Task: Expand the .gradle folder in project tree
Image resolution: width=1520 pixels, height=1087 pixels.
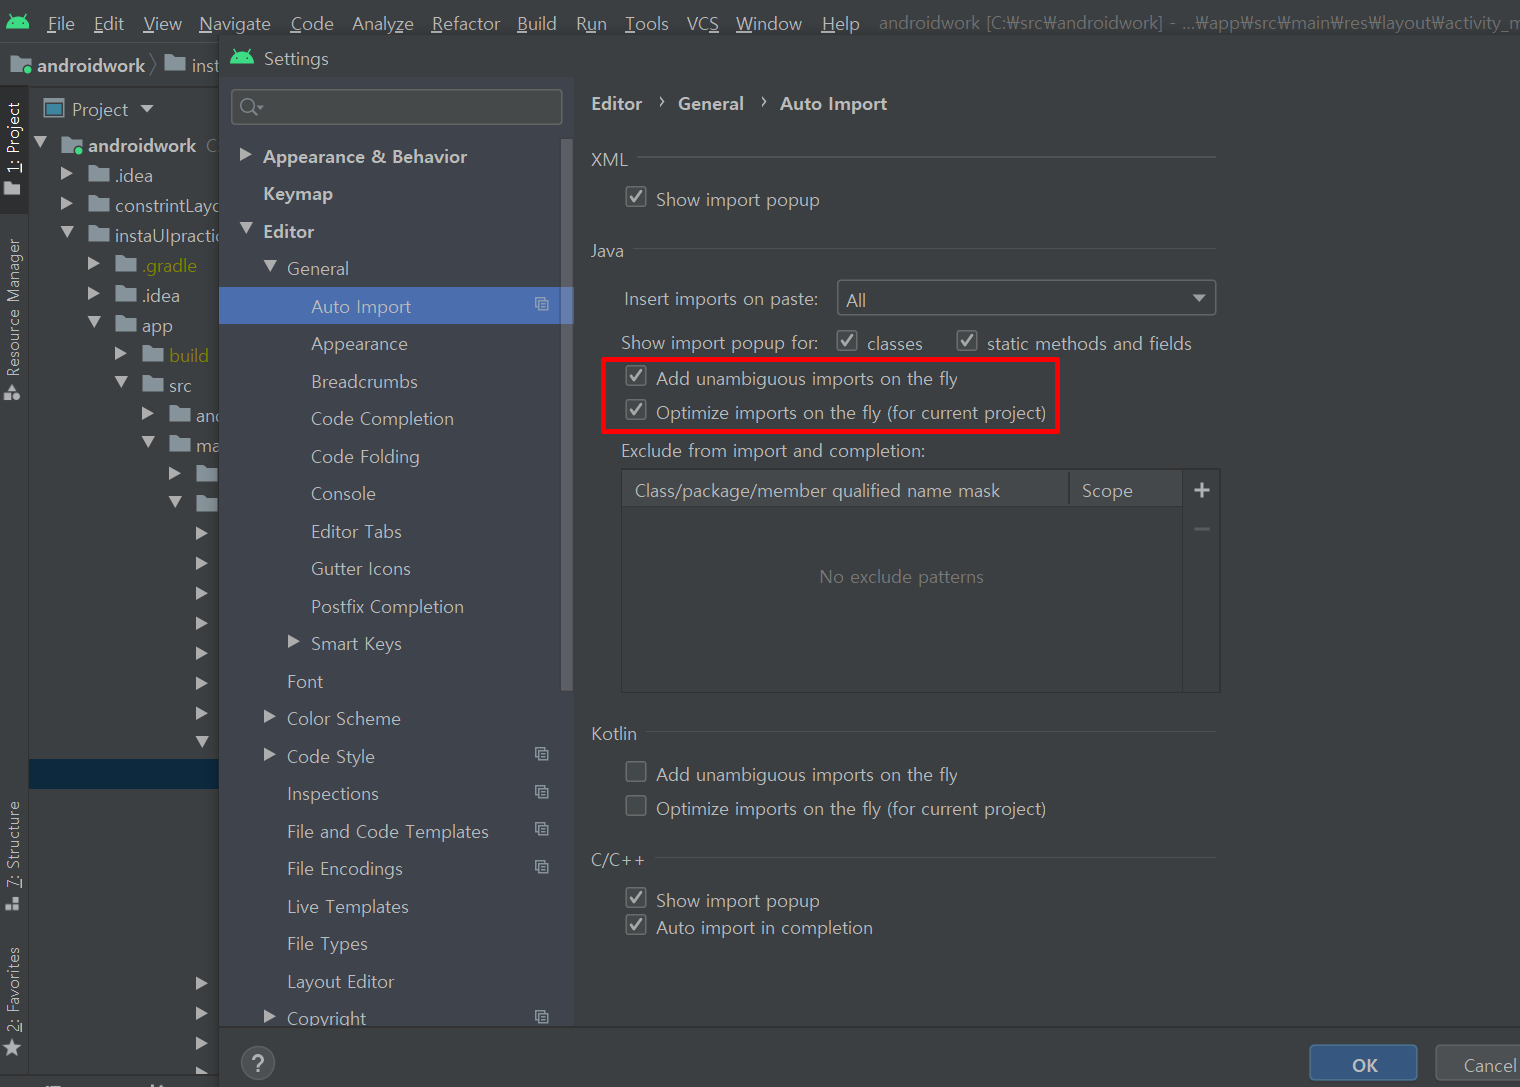Action: pos(93,264)
